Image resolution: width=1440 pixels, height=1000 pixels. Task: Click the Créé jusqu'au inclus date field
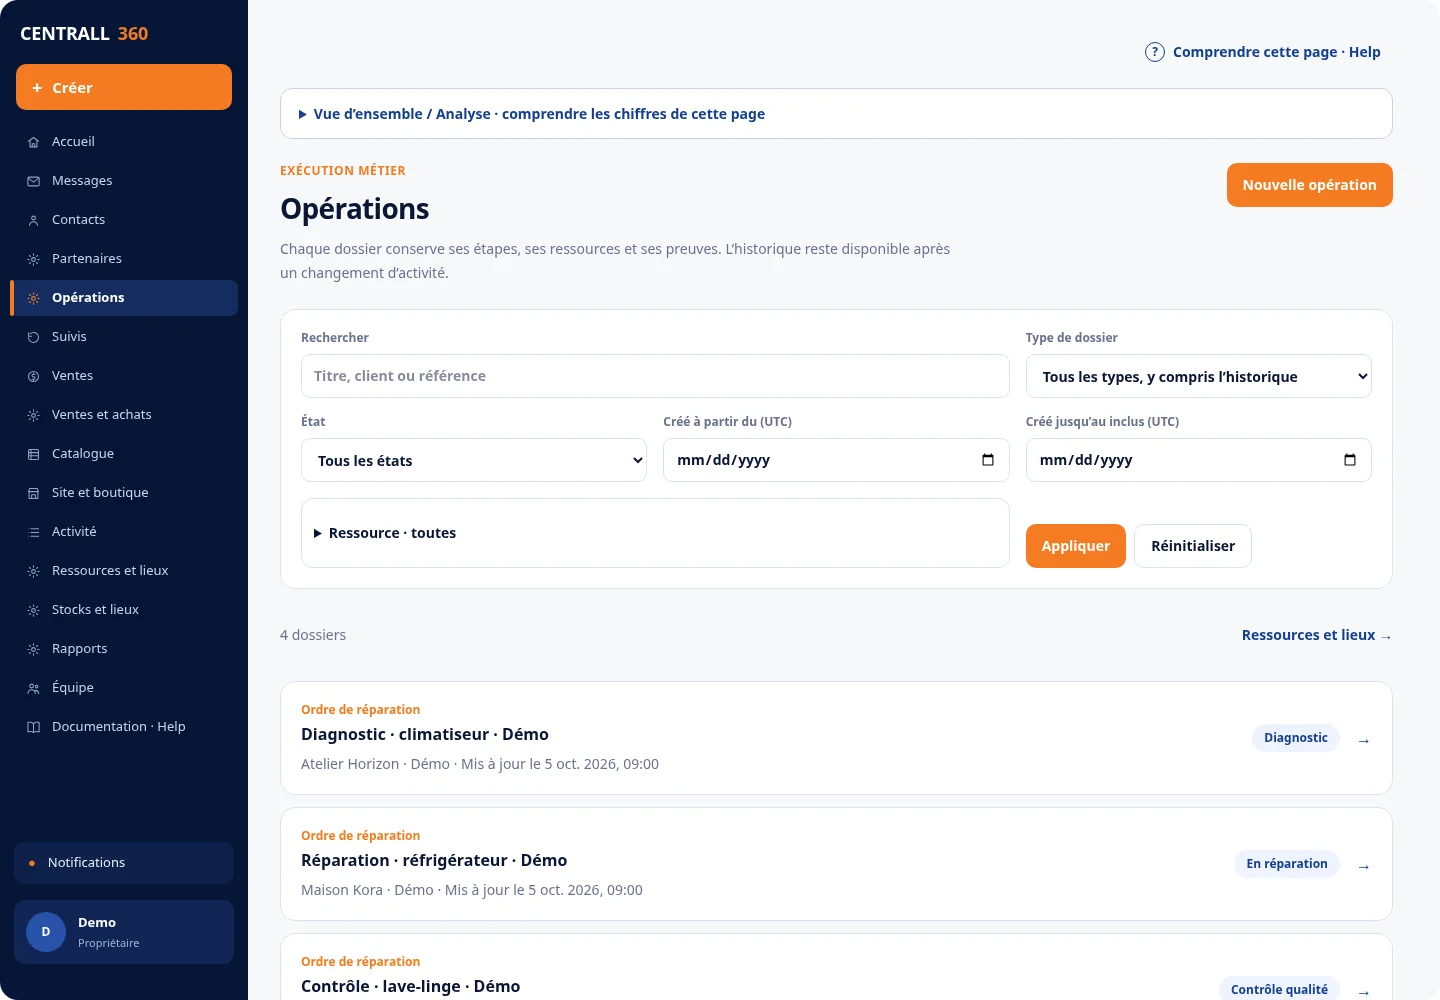point(1198,460)
